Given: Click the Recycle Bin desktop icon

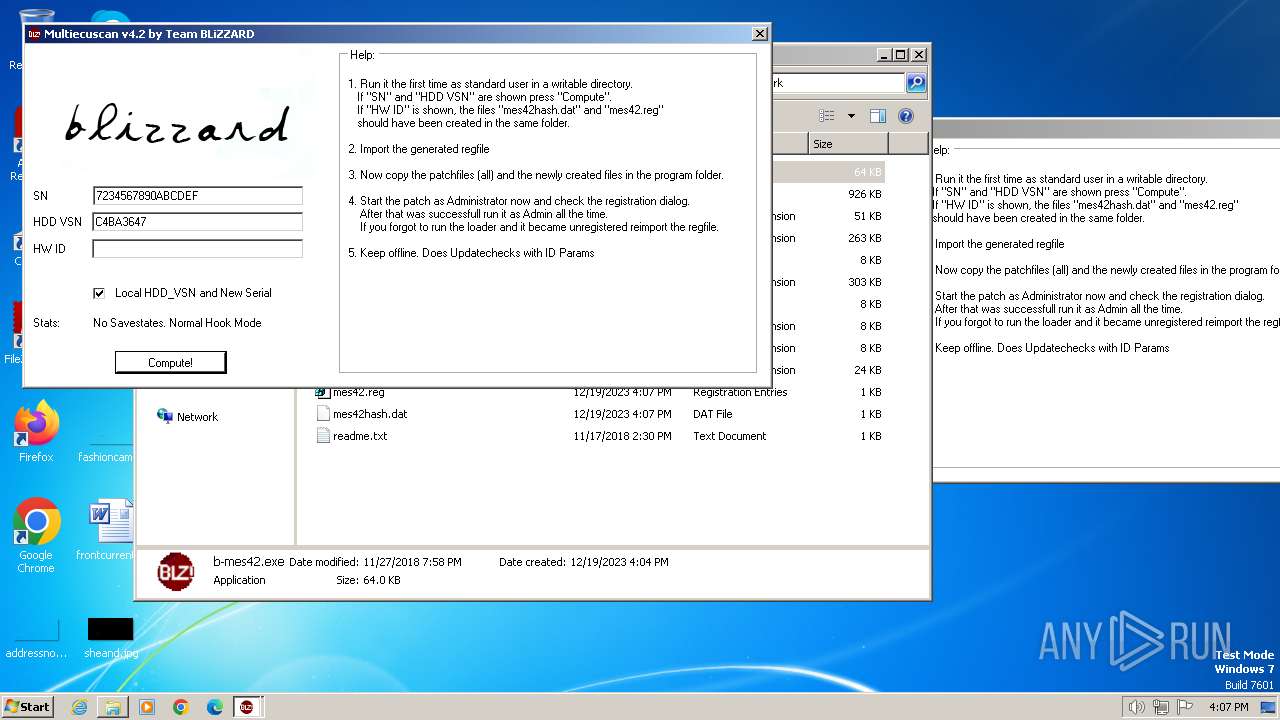Looking at the screenshot, I should tap(36, 38).
